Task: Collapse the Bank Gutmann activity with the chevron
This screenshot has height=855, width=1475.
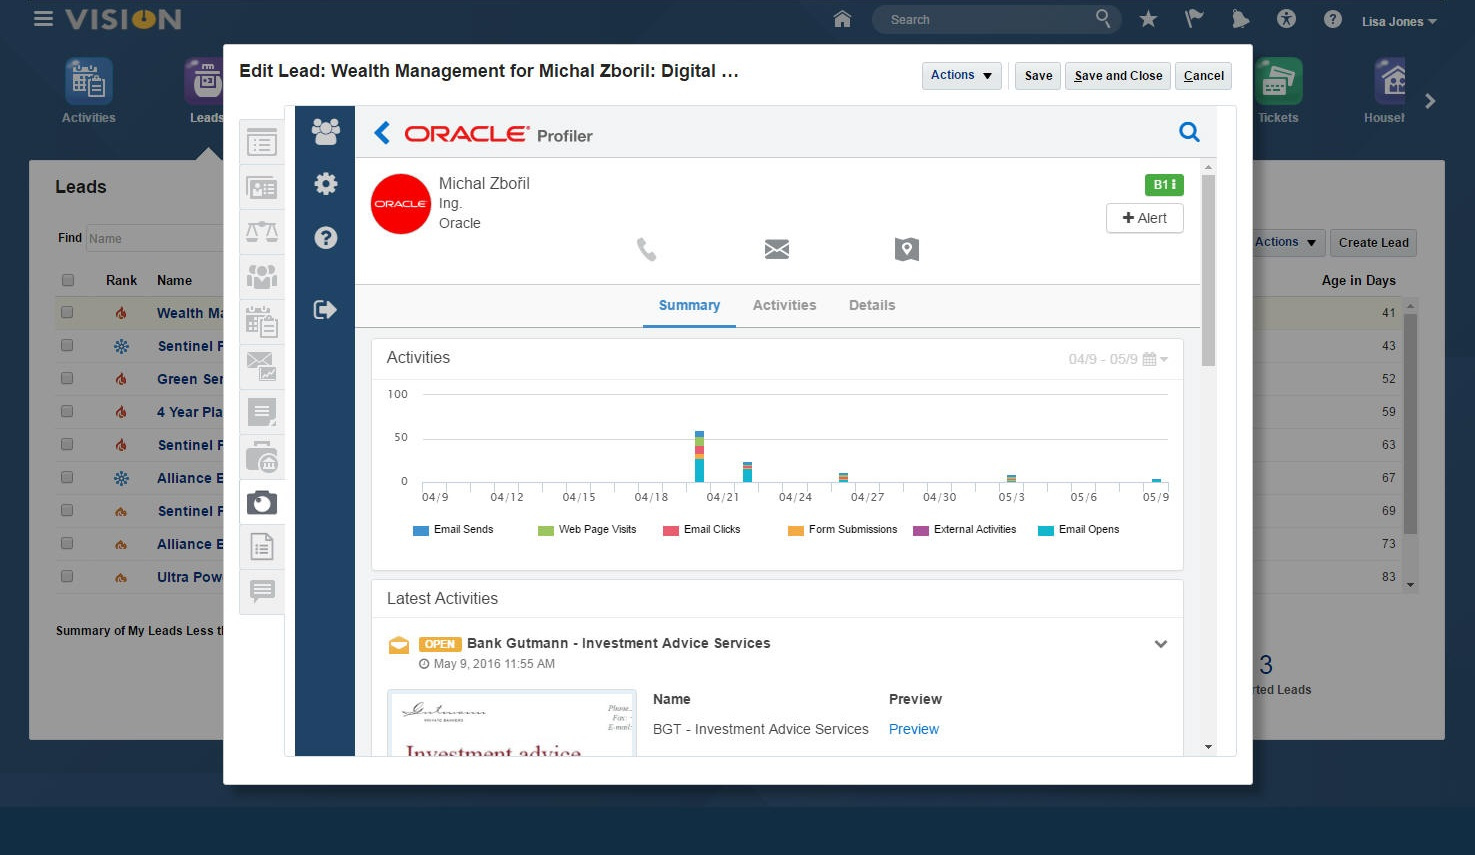Action: [1161, 644]
